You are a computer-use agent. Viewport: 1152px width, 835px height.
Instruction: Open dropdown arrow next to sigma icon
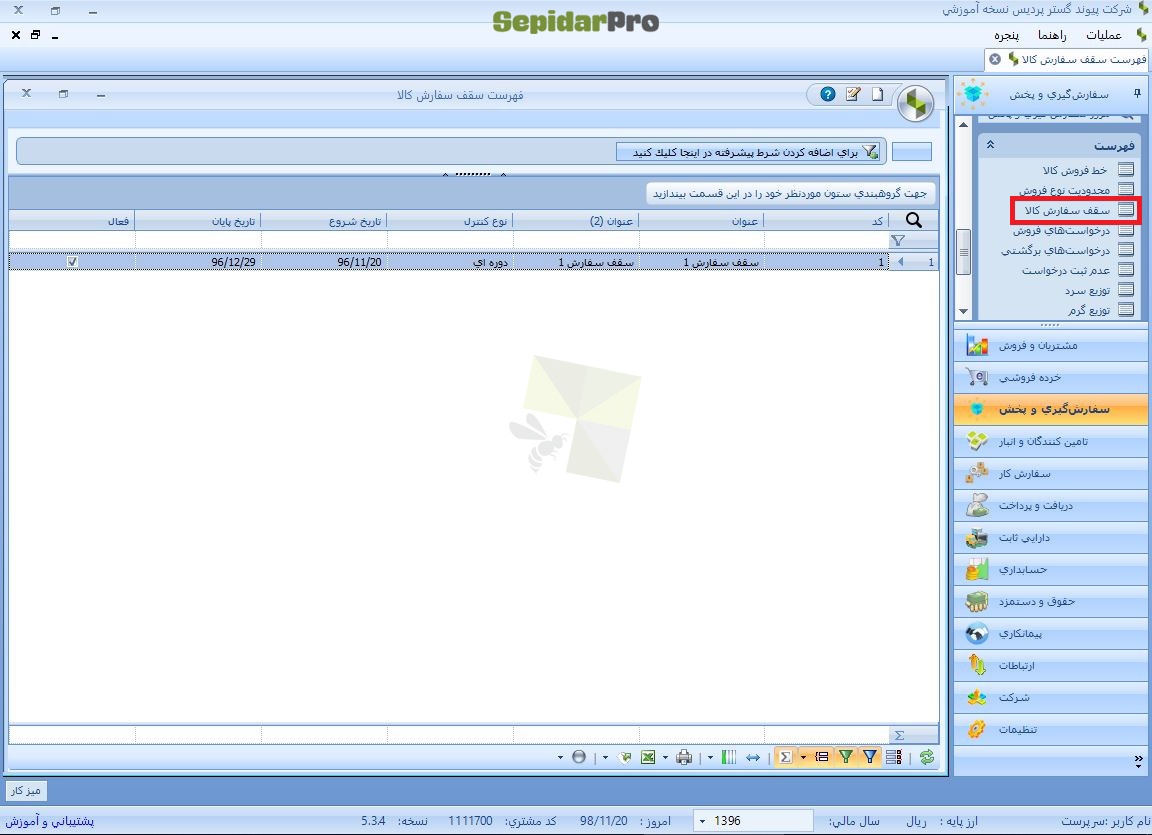803,757
